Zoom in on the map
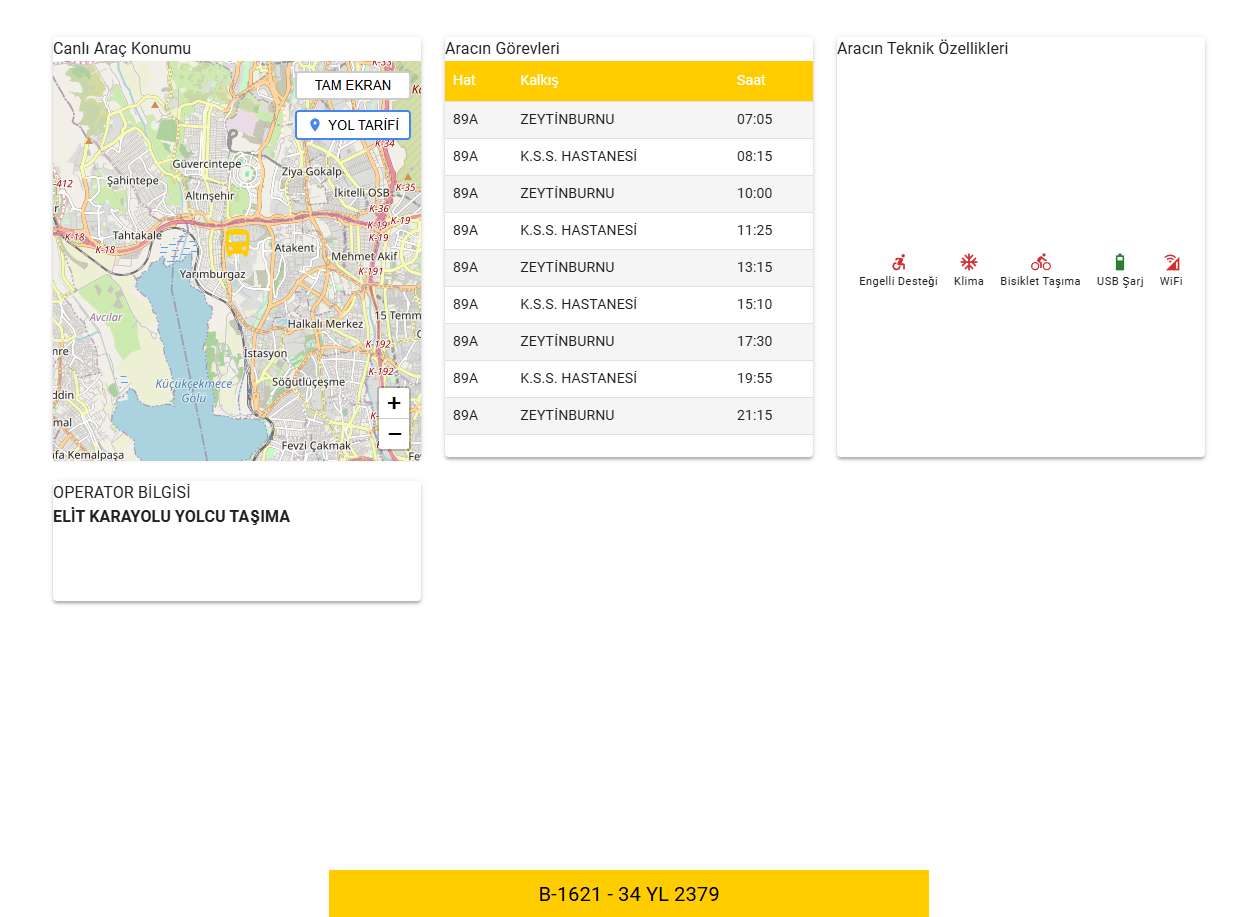 394,403
